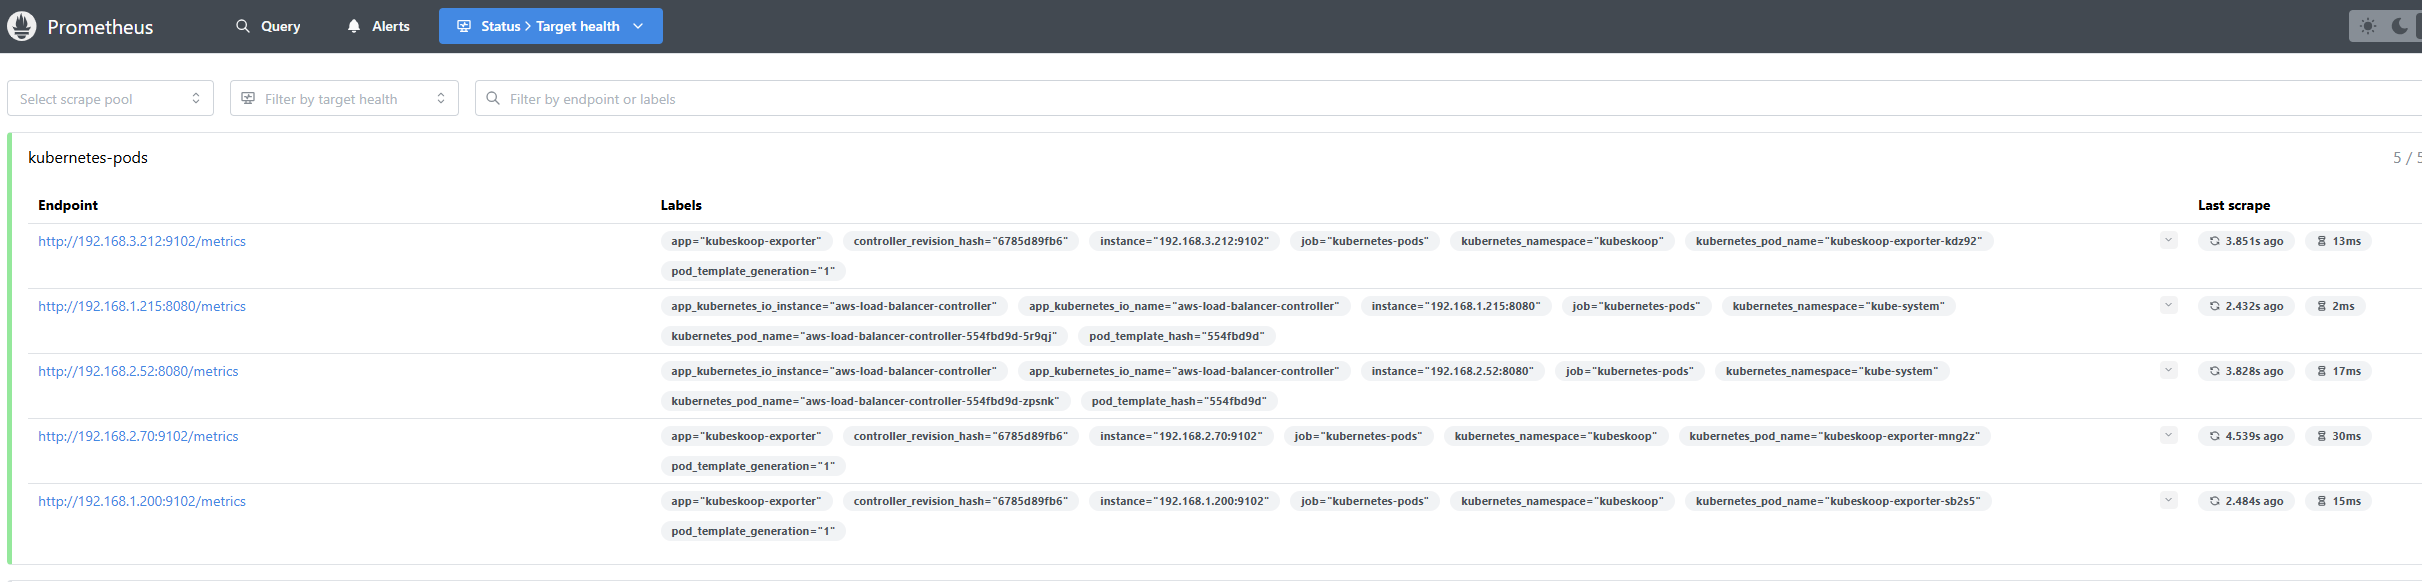2422x582 pixels.
Task: Click label instance="192.168.1.215:8080"
Action: pos(1456,306)
